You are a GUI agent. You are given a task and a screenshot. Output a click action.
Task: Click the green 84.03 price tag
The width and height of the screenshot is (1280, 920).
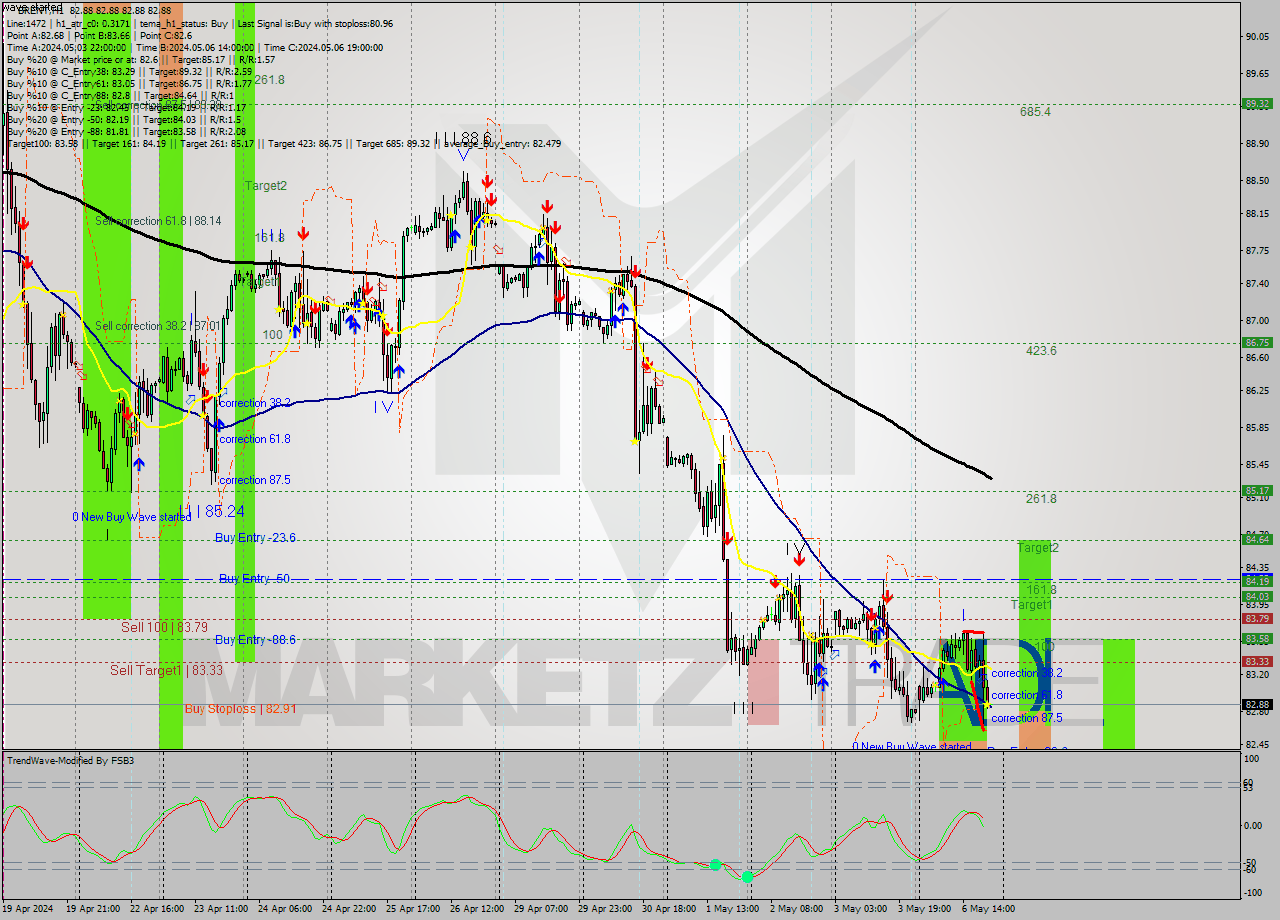pos(1257,597)
